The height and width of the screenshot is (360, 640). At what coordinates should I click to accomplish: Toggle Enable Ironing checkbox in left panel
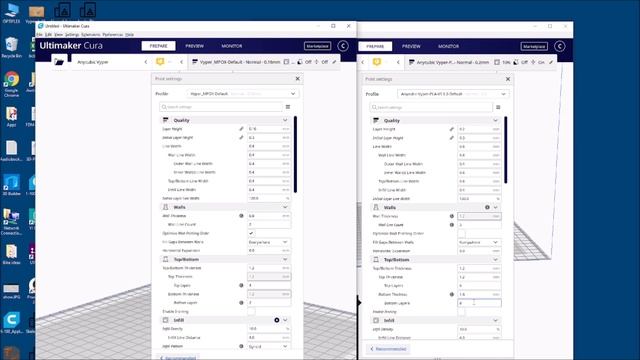click(251, 311)
